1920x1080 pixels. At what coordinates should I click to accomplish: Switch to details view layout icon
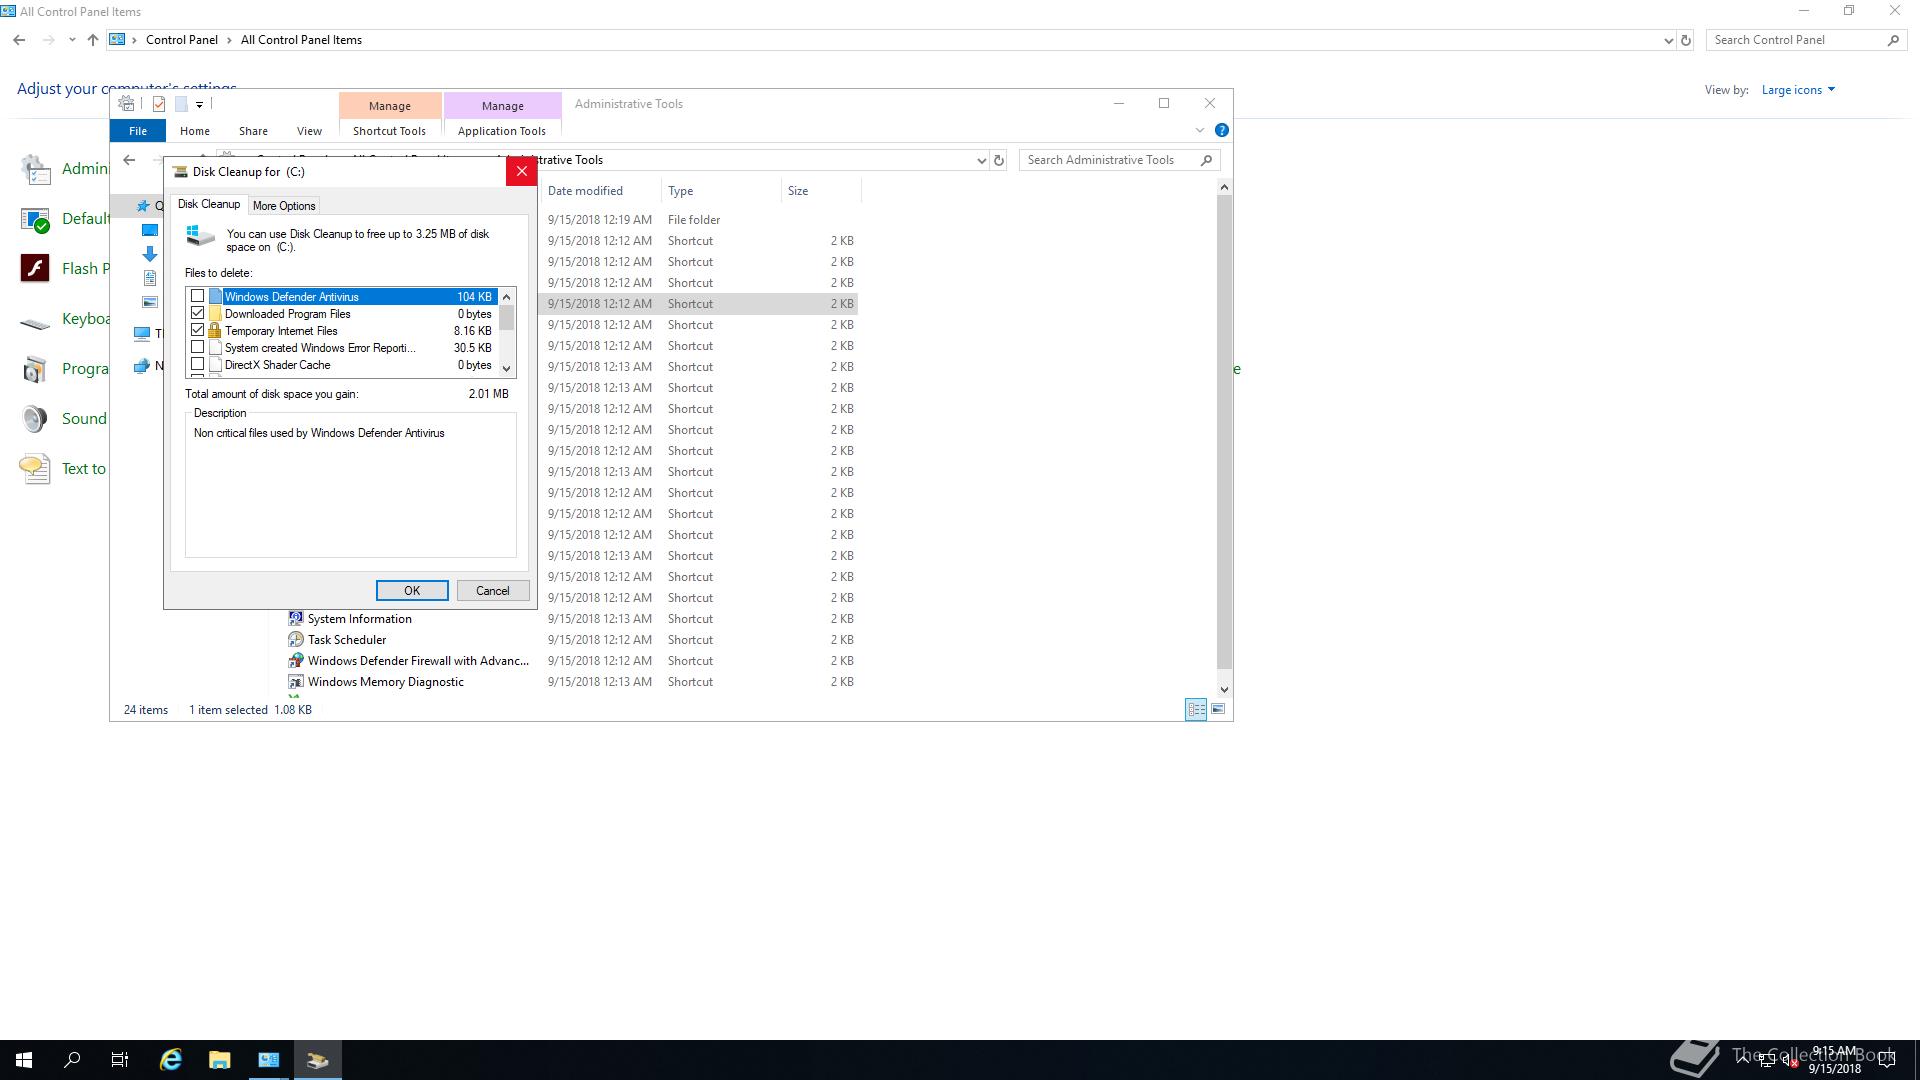tap(1196, 709)
